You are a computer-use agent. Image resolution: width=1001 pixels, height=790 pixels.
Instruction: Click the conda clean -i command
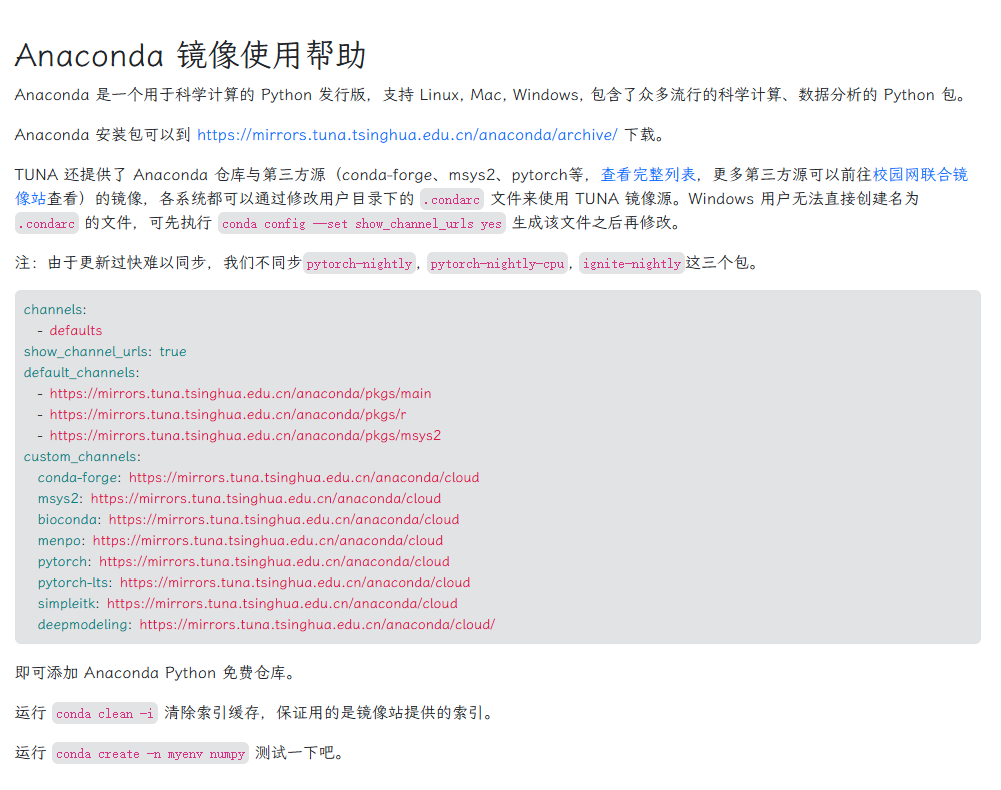(105, 714)
